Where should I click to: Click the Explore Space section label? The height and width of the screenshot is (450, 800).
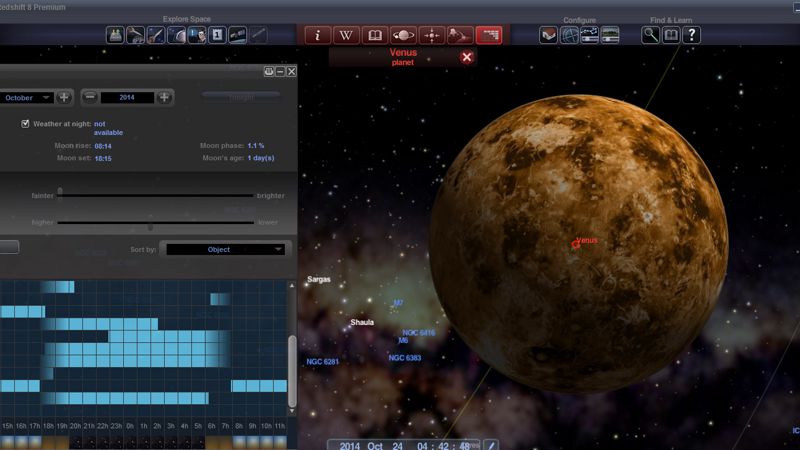[187, 19]
